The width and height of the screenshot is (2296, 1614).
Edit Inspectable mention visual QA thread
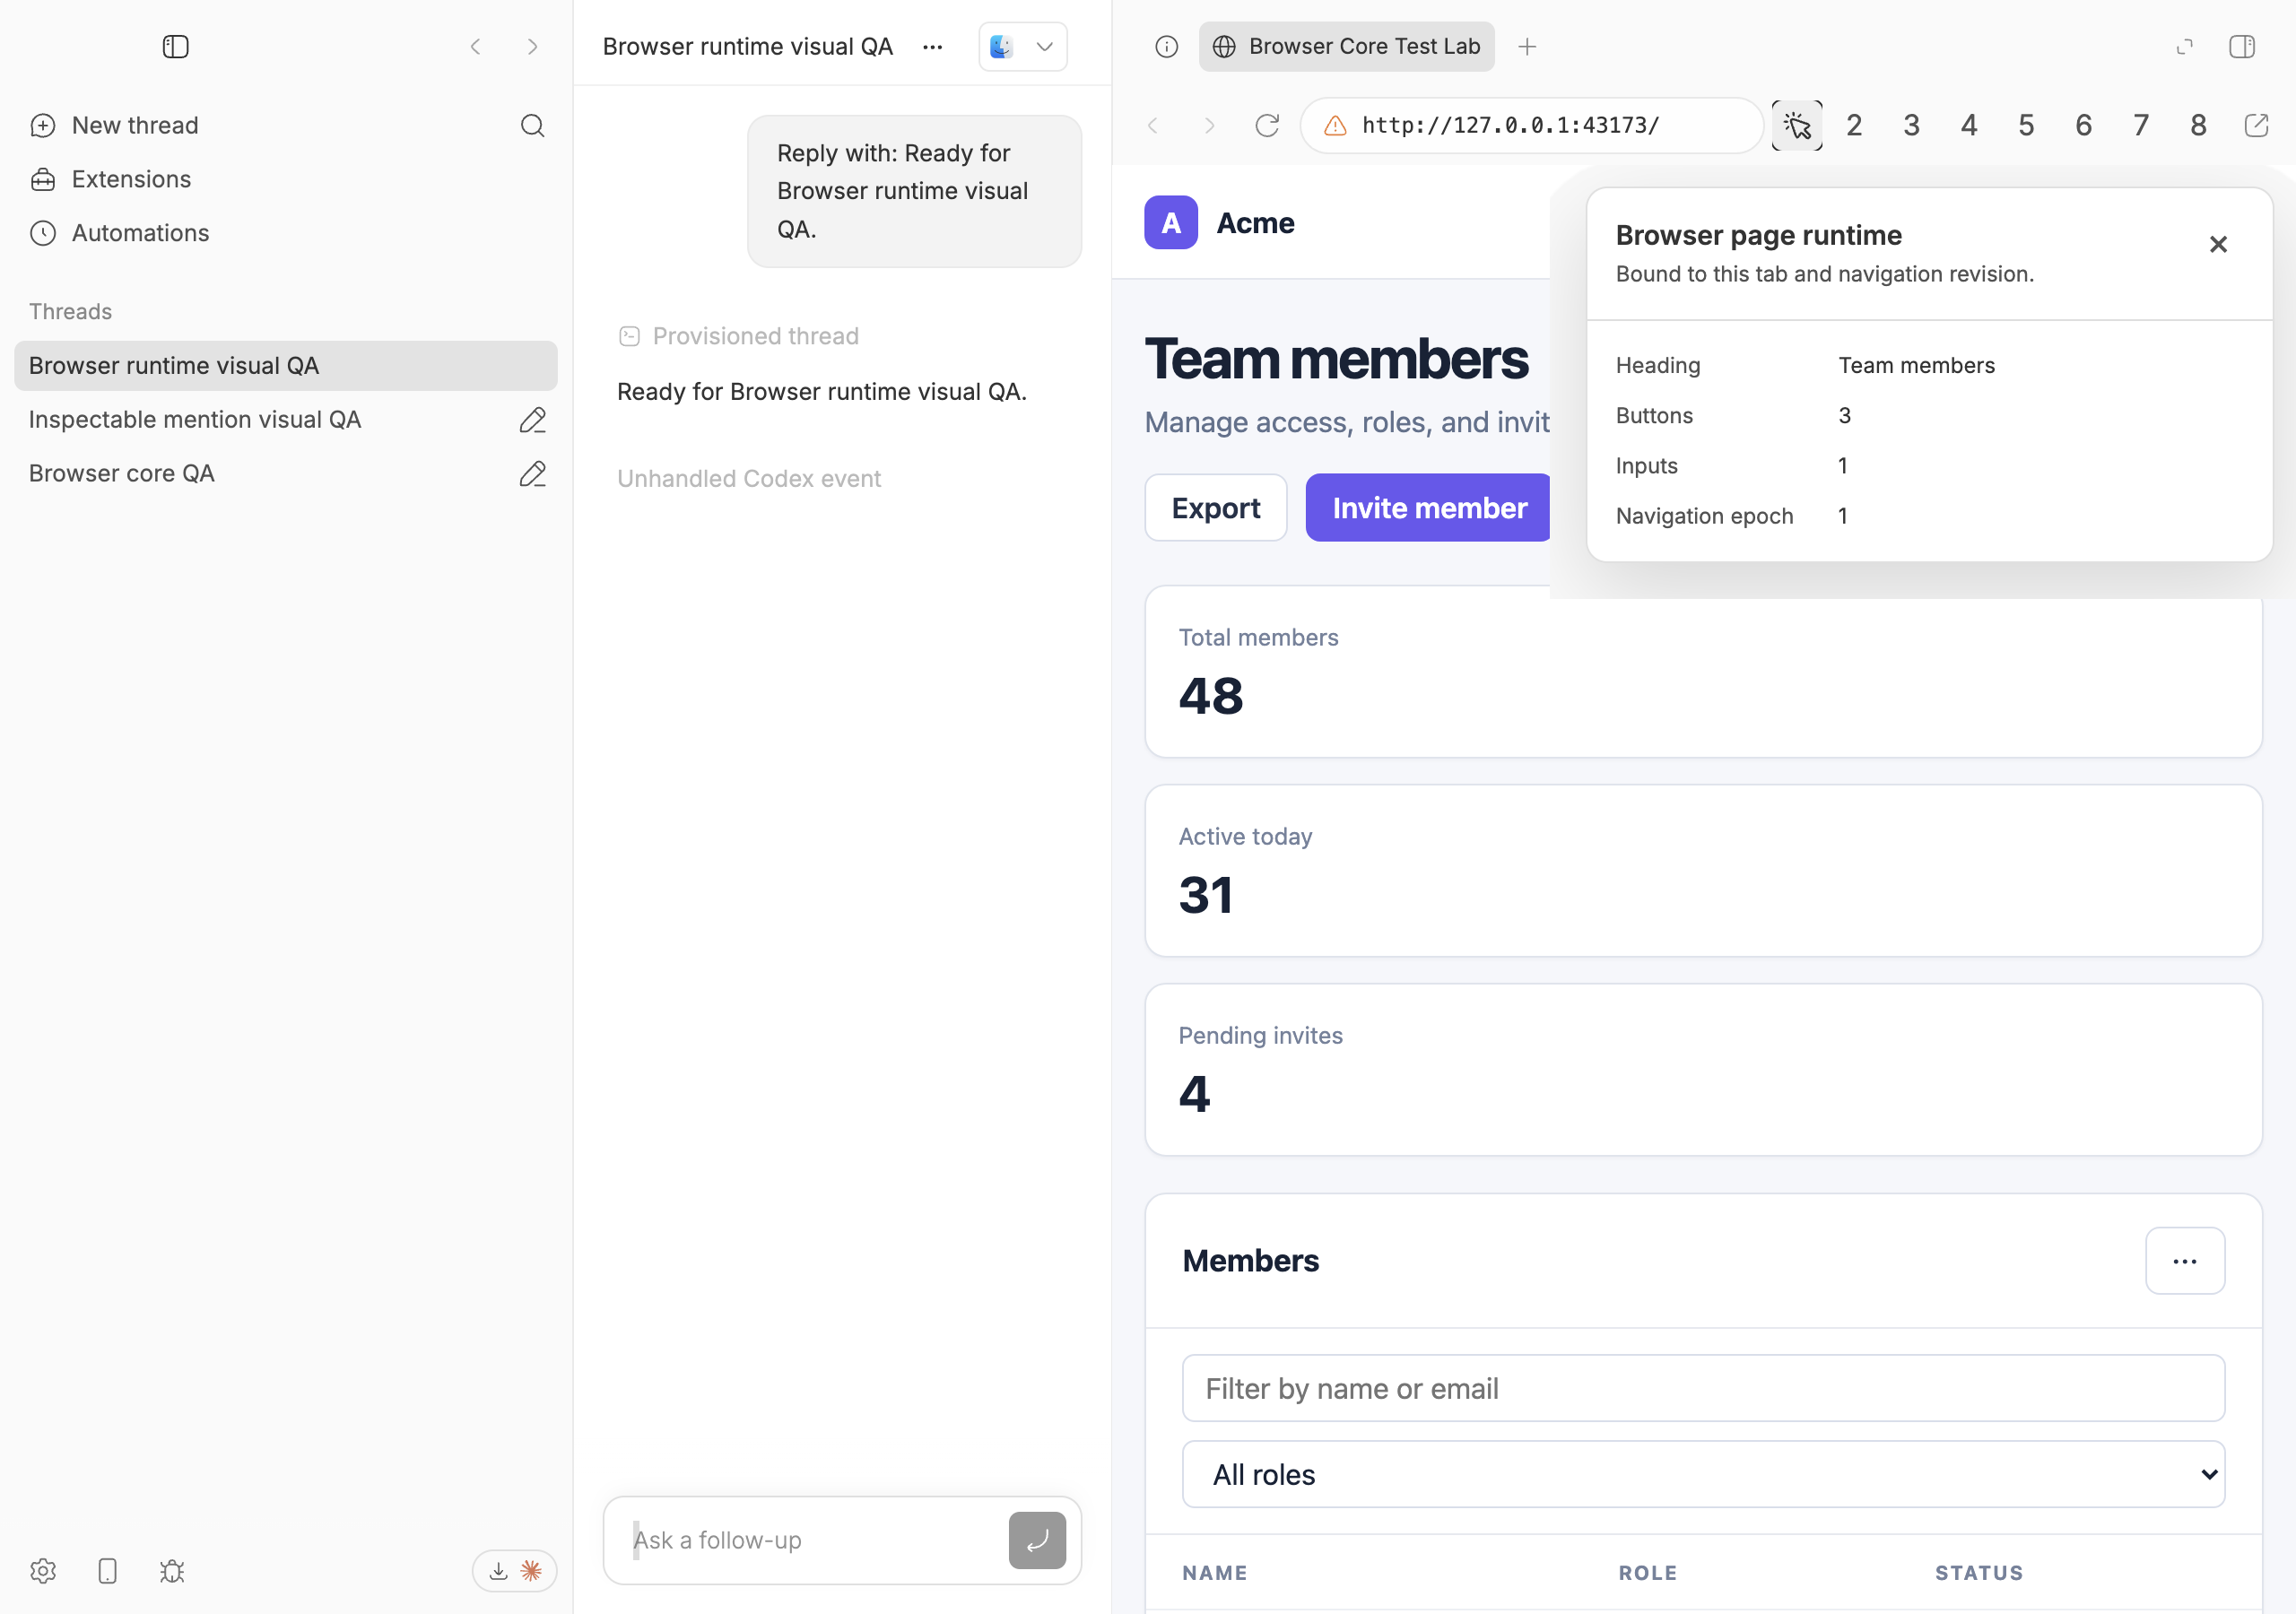533,419
